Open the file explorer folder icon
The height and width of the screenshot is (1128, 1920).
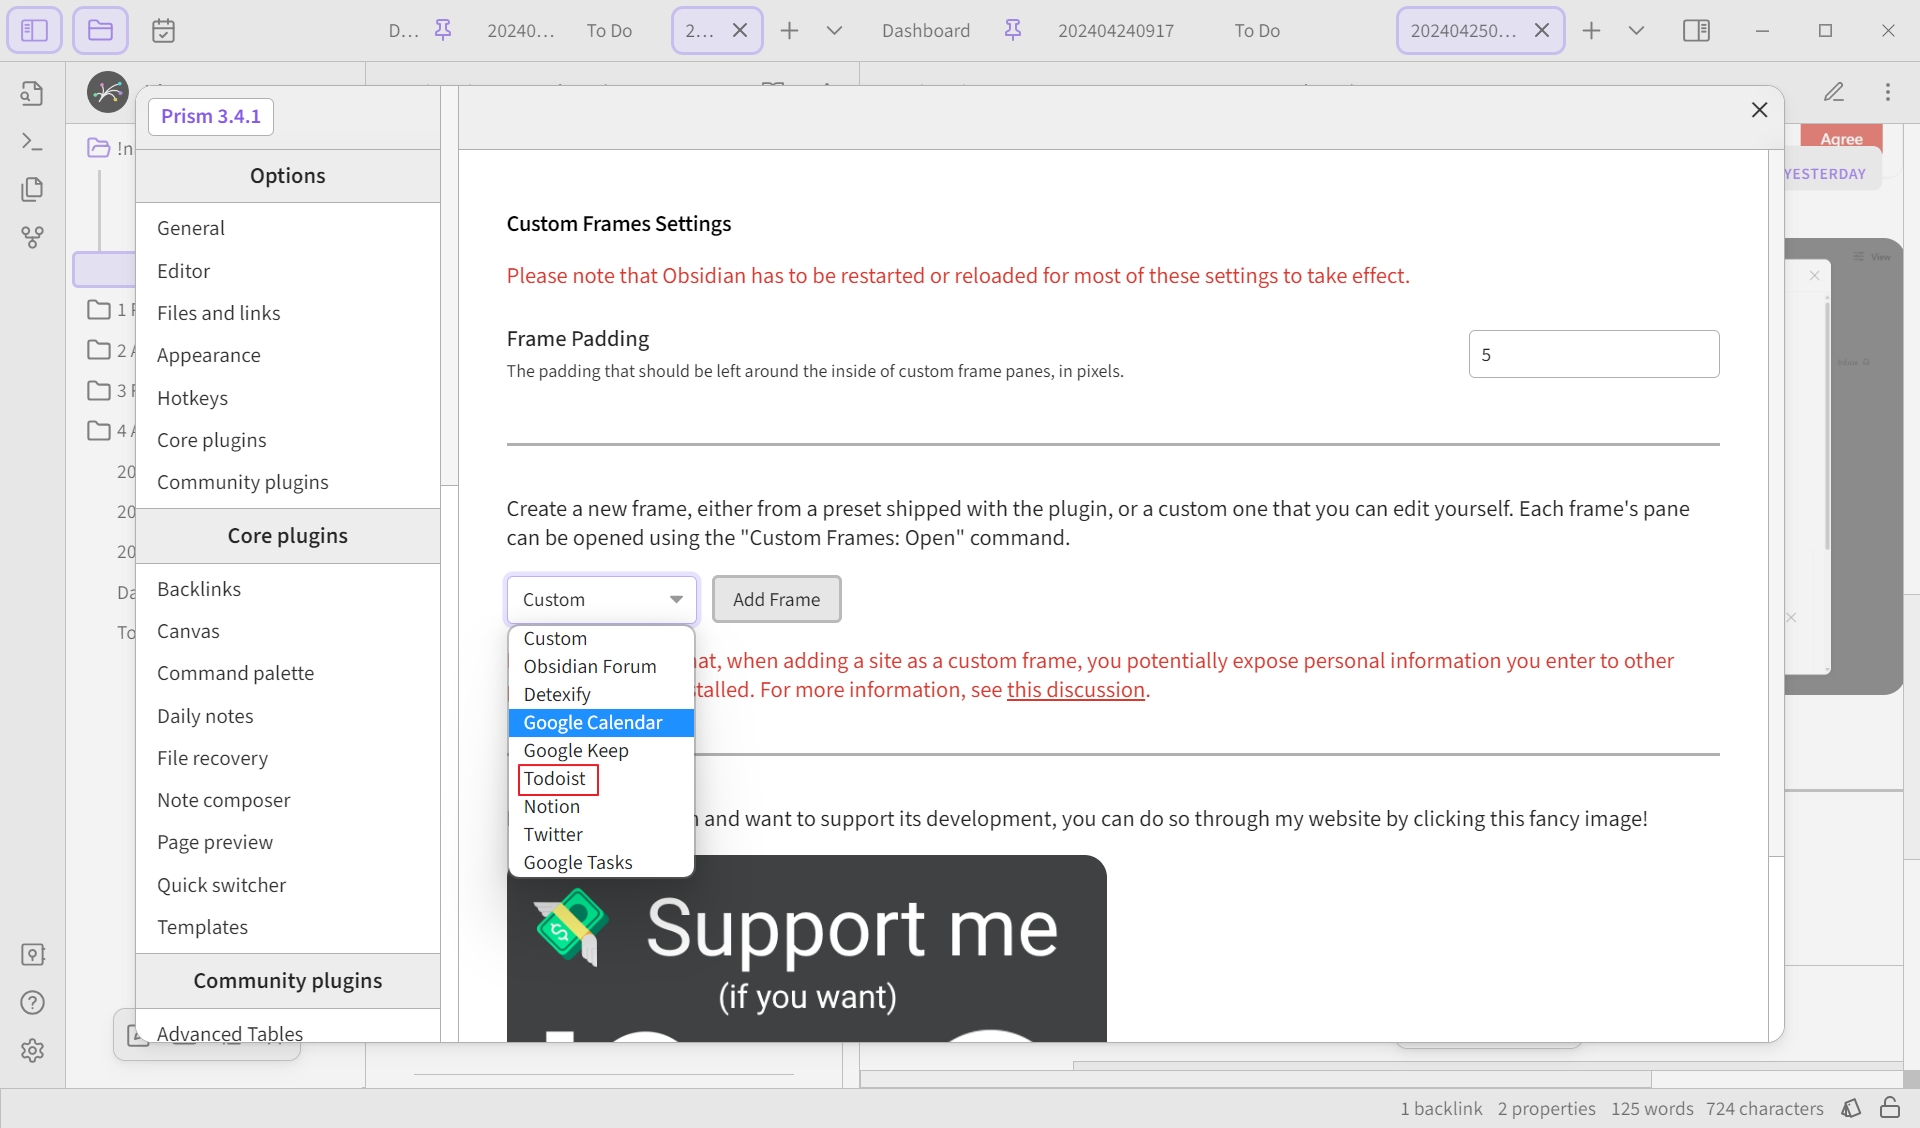tap(100, 30)
